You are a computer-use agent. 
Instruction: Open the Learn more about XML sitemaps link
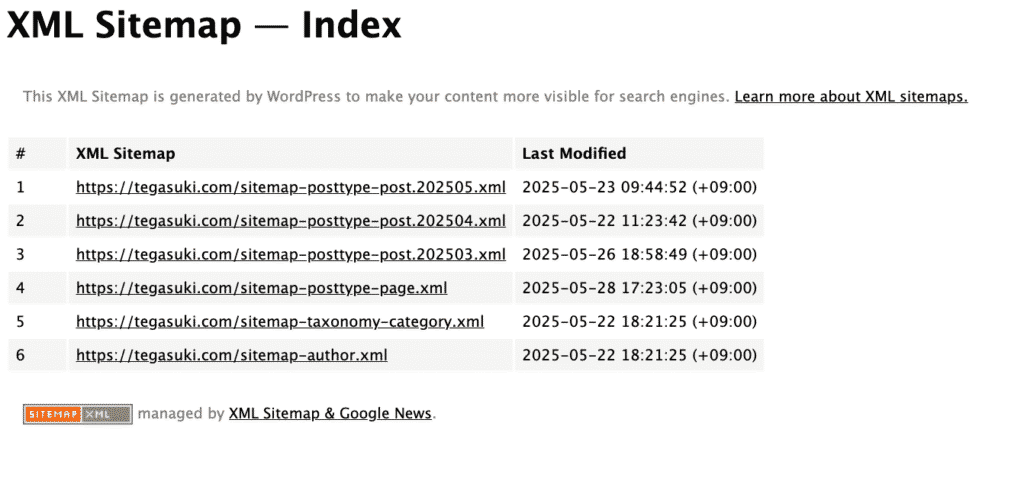(851, 97)
